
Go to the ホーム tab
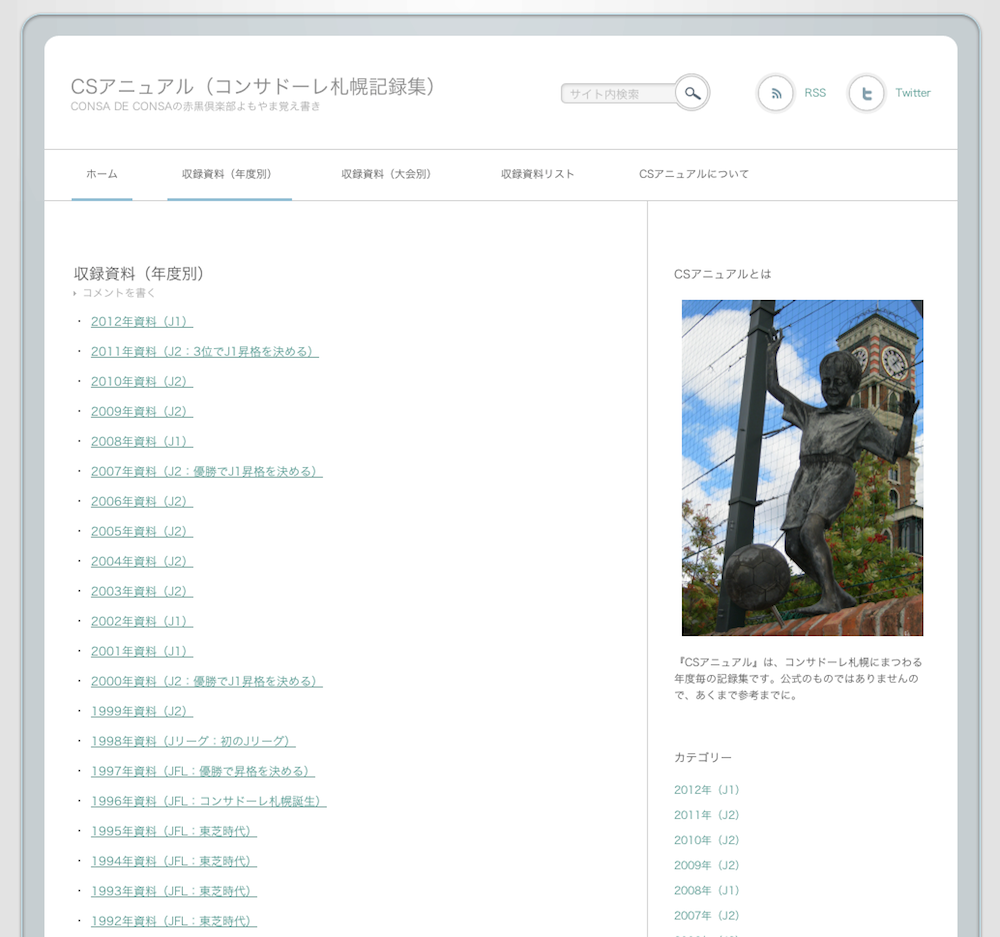point(102,174)
